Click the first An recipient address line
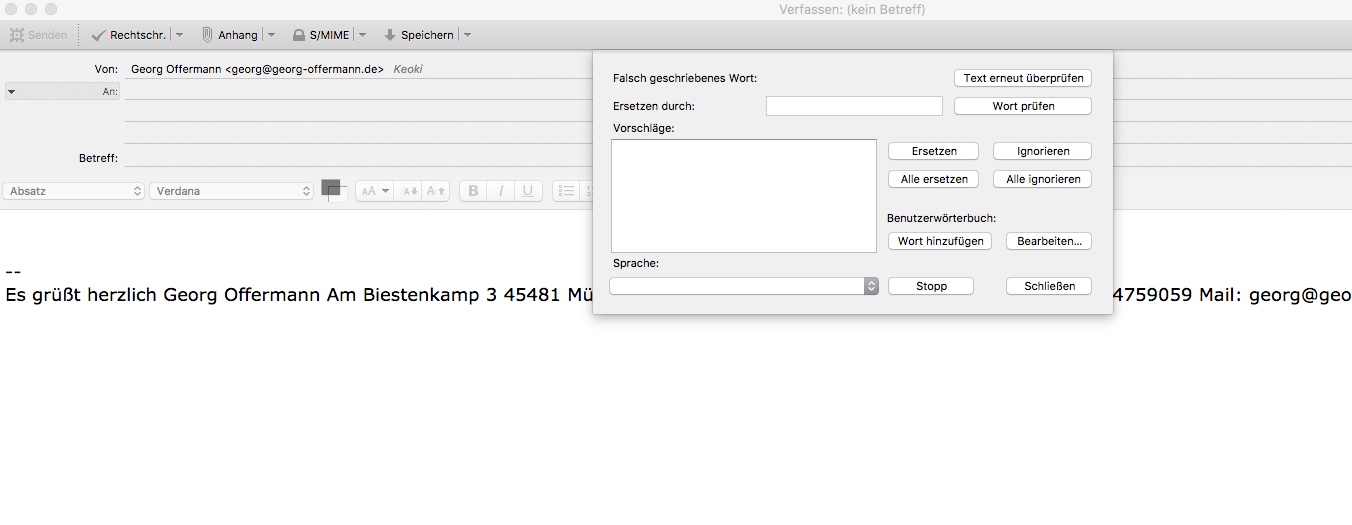This screenshot has width=1352, height=525. tap(358, 91)
